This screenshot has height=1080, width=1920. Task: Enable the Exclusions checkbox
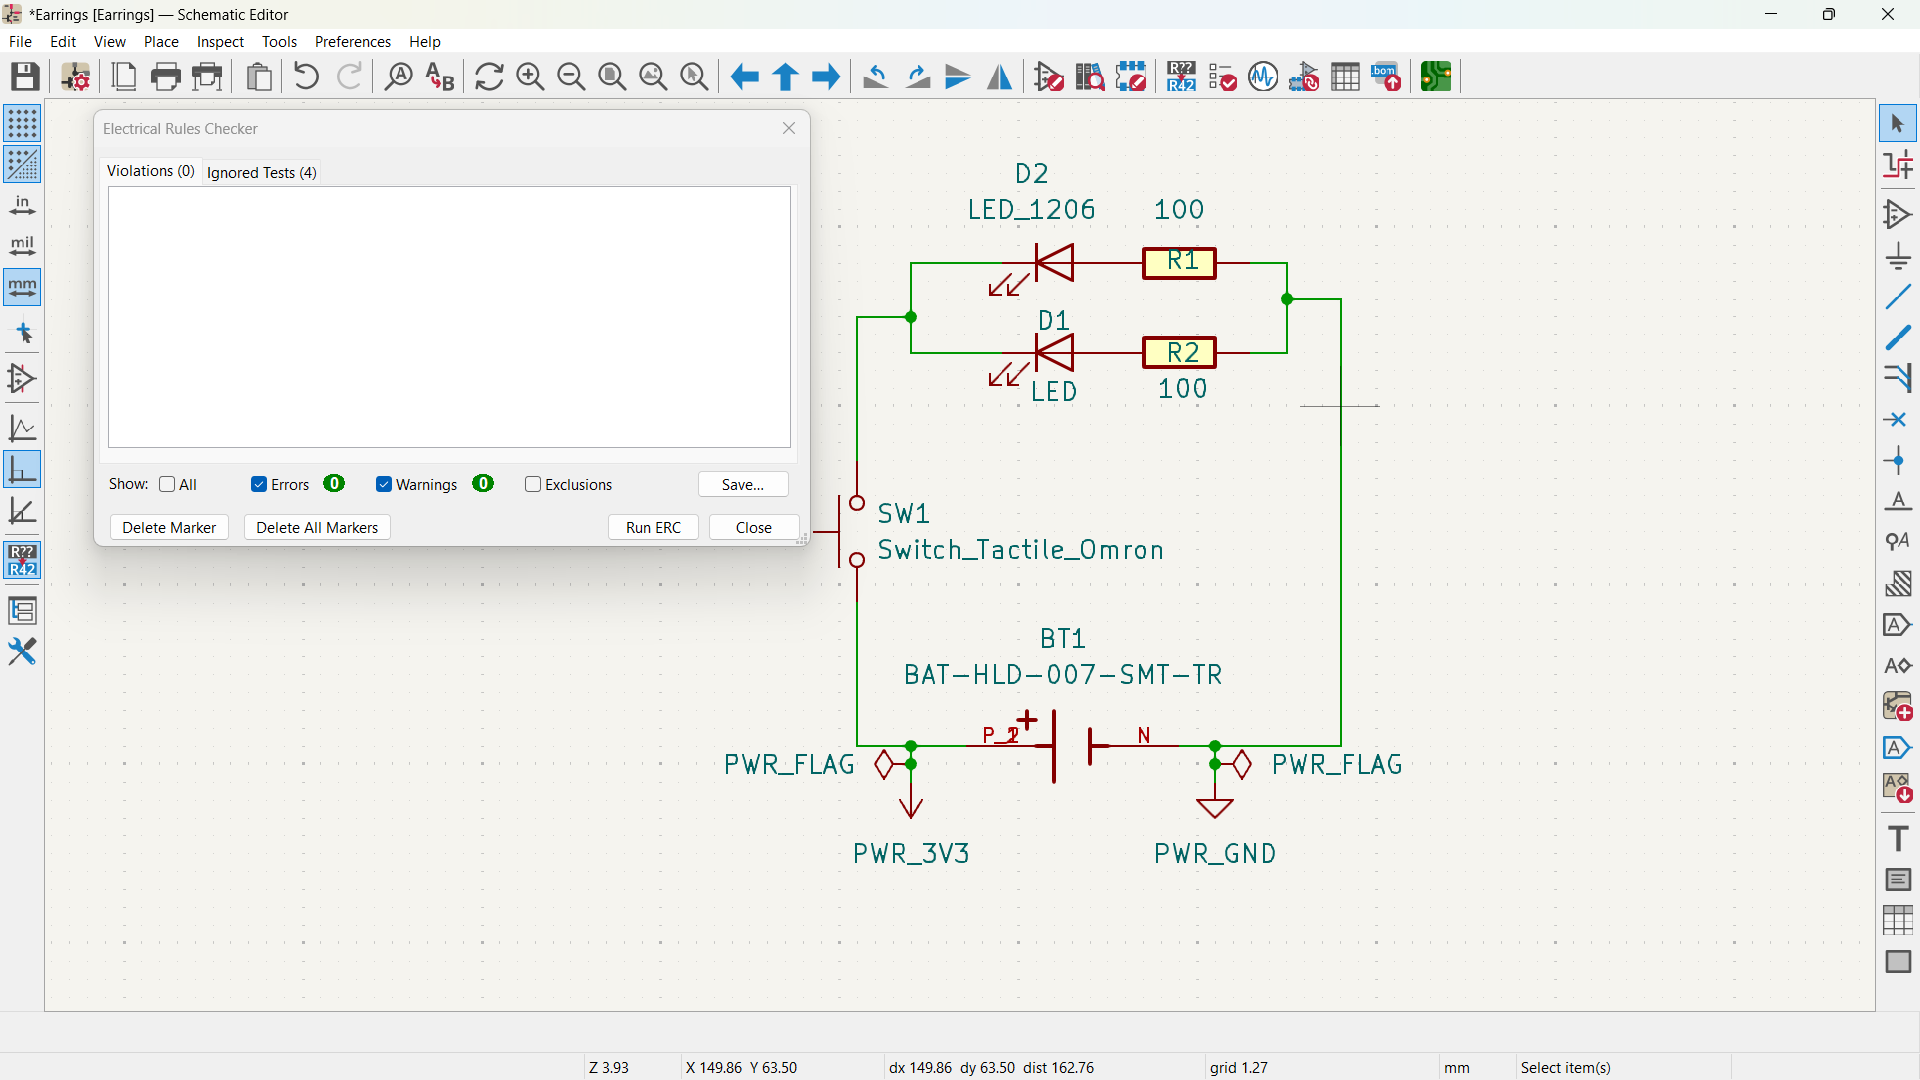533,485
